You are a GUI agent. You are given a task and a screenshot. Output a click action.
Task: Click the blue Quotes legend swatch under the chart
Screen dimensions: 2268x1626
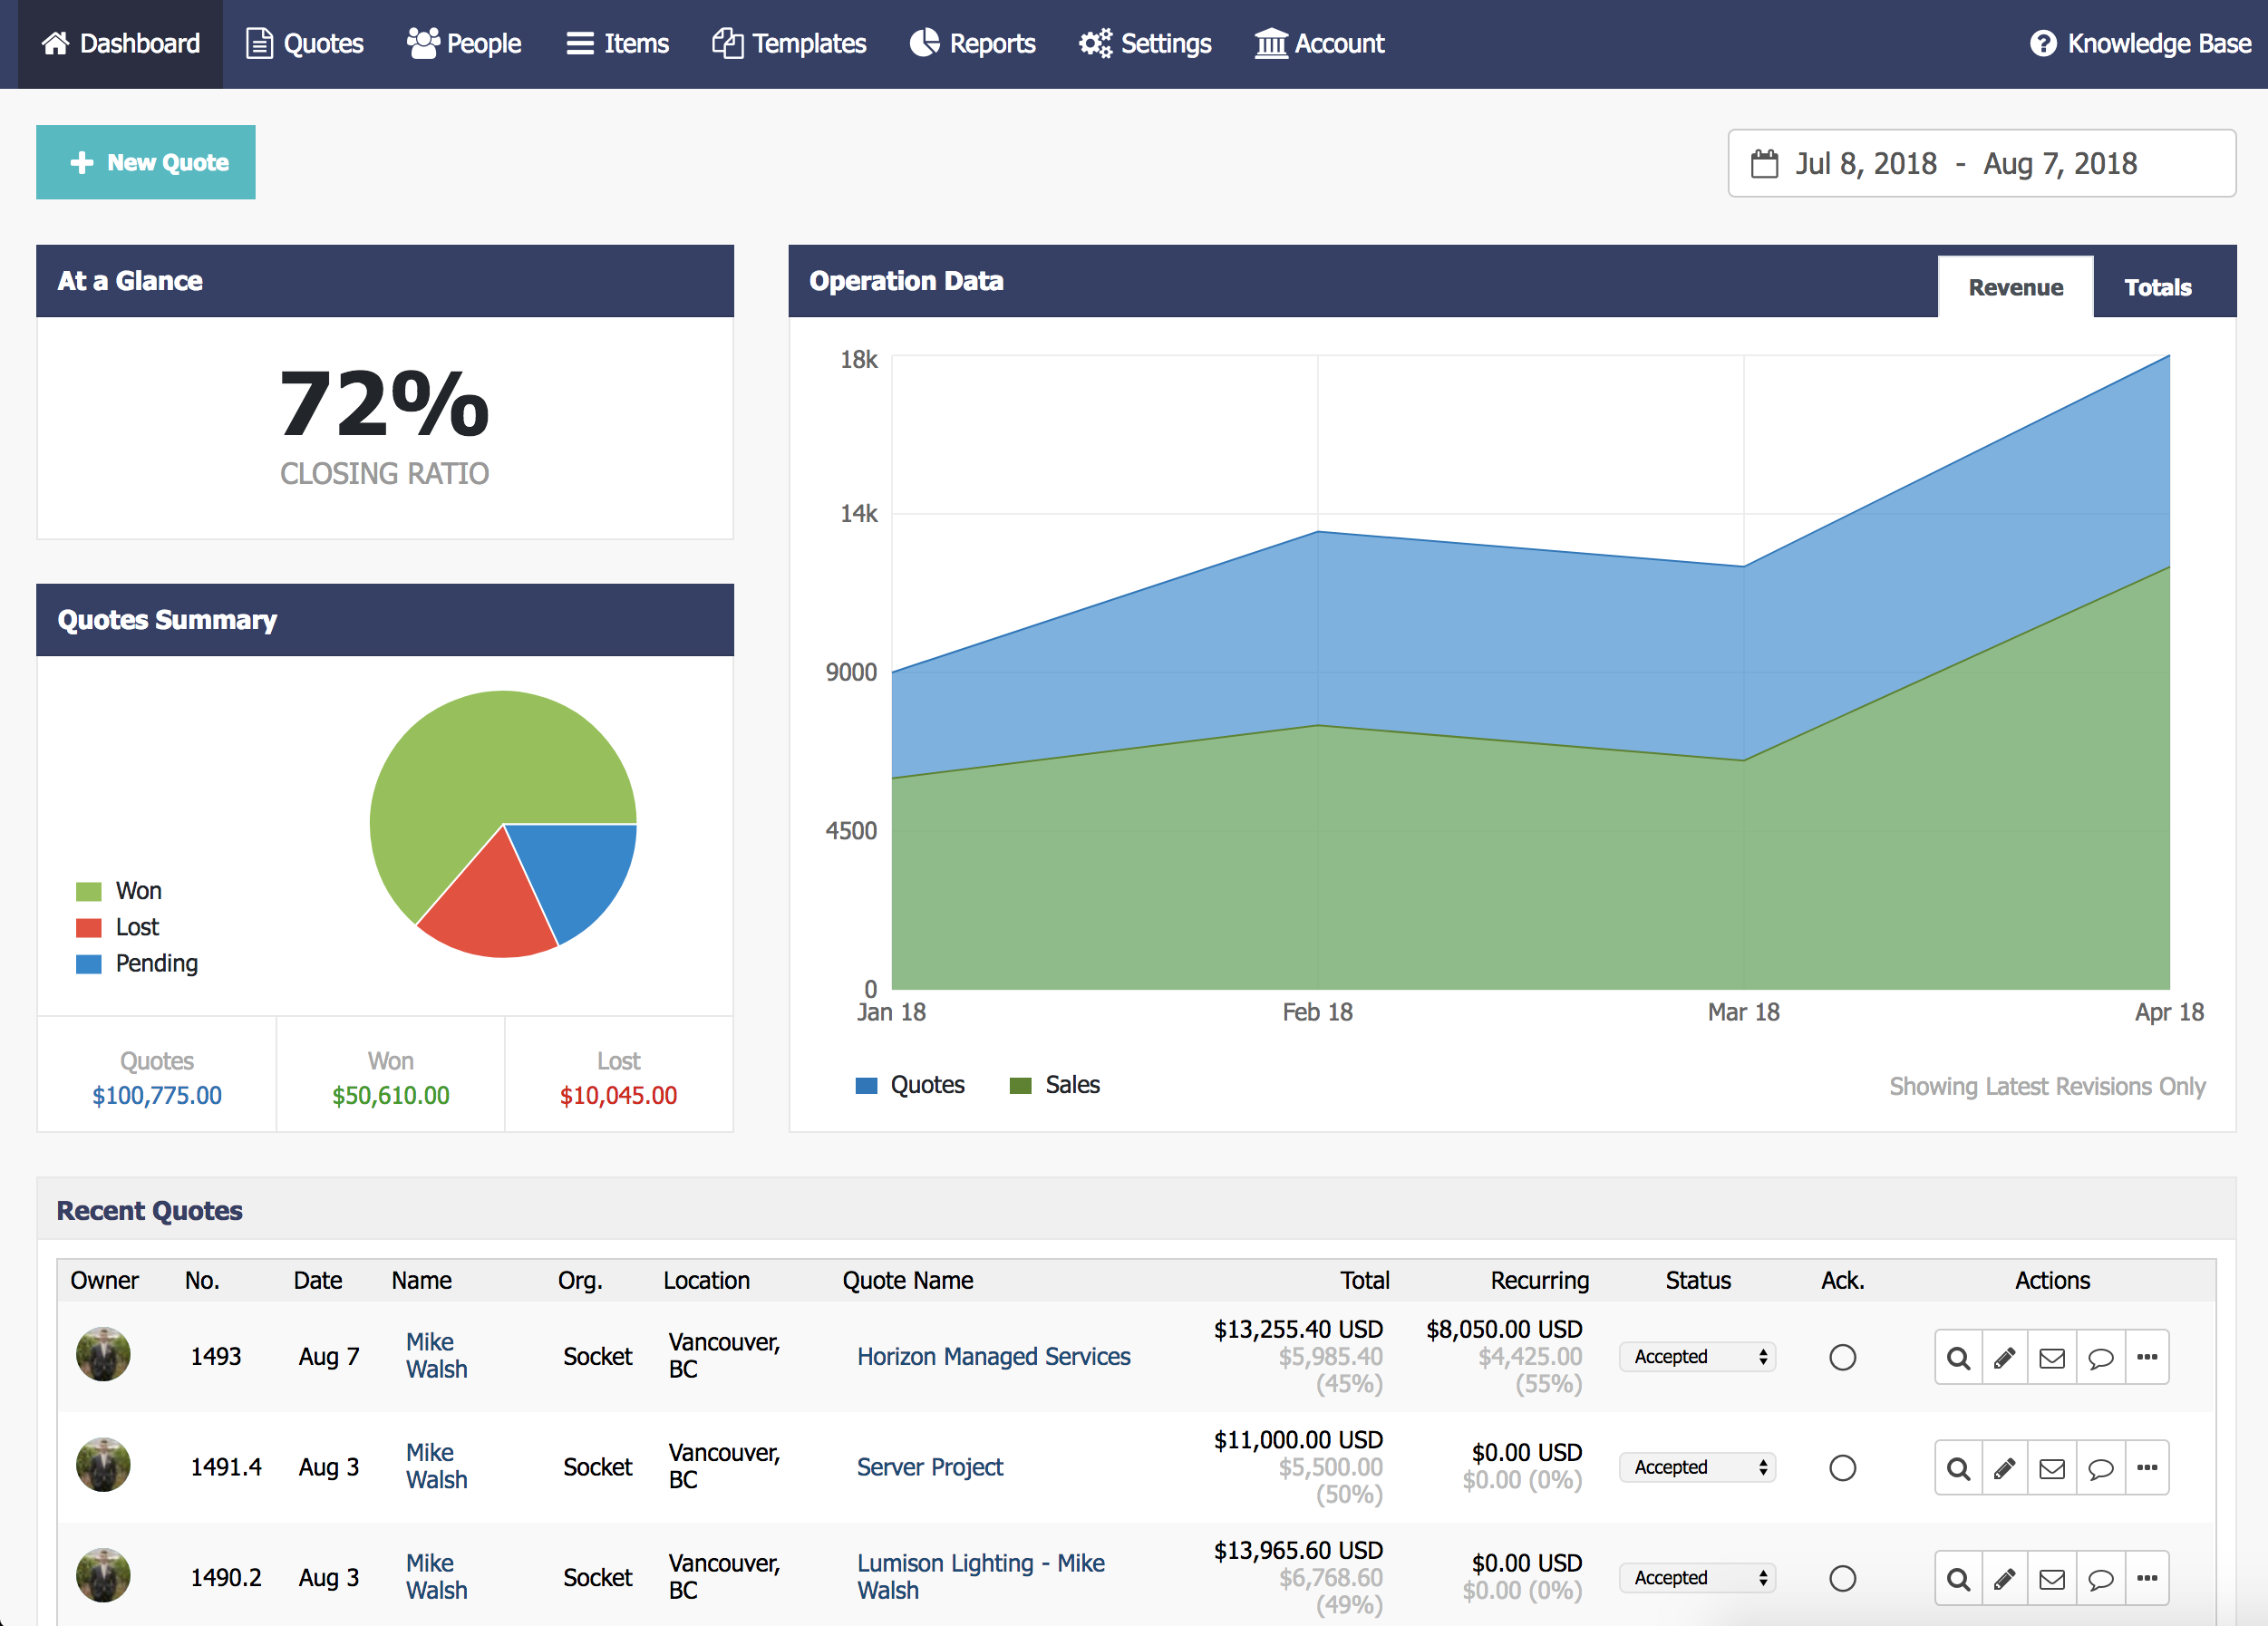(x=866, y=1085)
